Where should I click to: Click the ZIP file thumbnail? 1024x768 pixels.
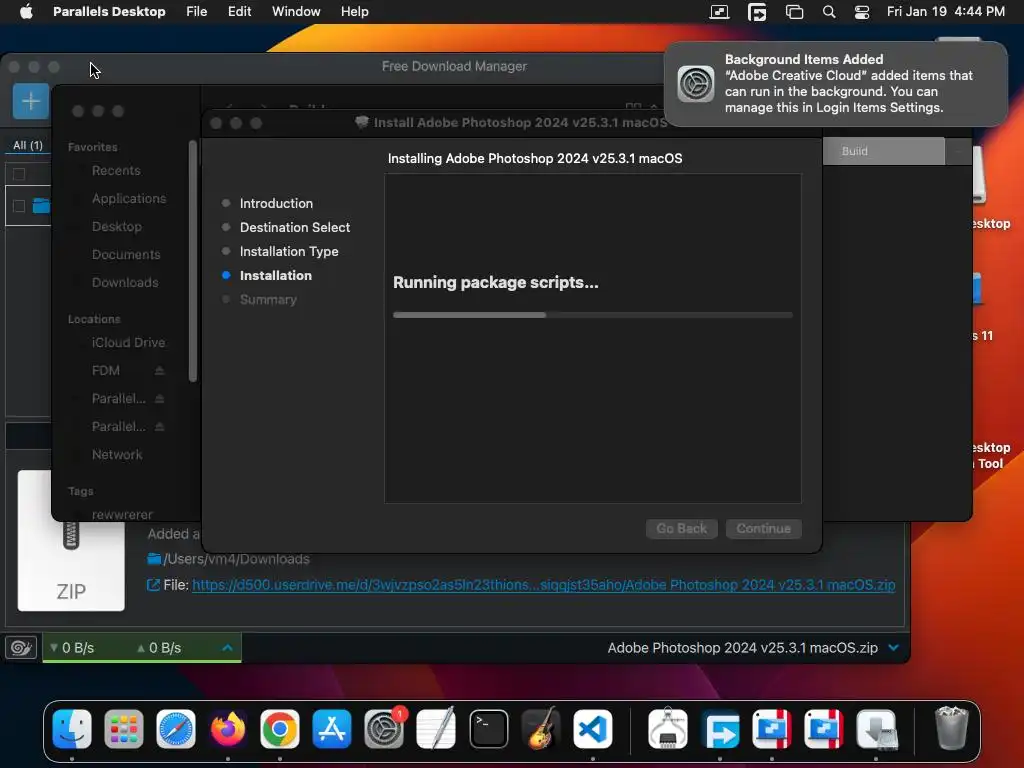(71, 541)
